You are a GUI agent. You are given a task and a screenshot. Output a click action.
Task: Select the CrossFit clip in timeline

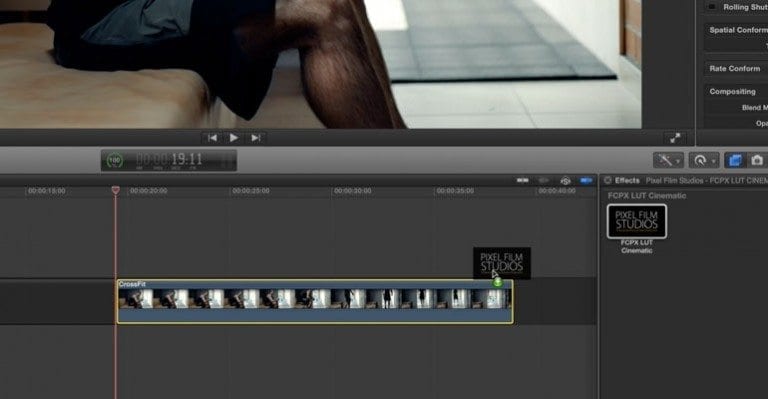(x=315, y=302)
